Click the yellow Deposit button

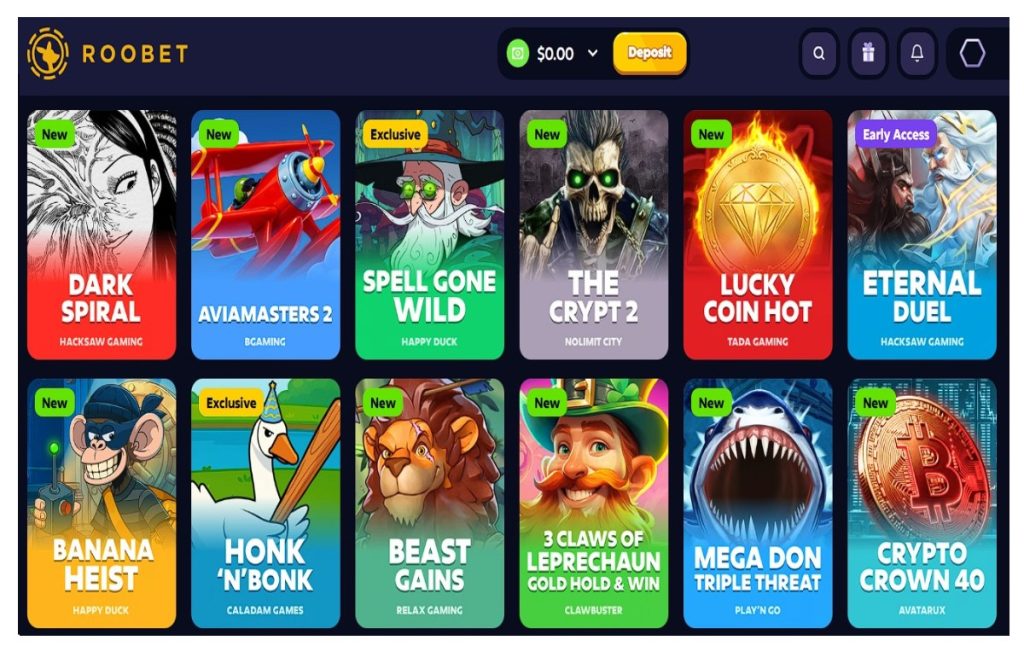649,52
